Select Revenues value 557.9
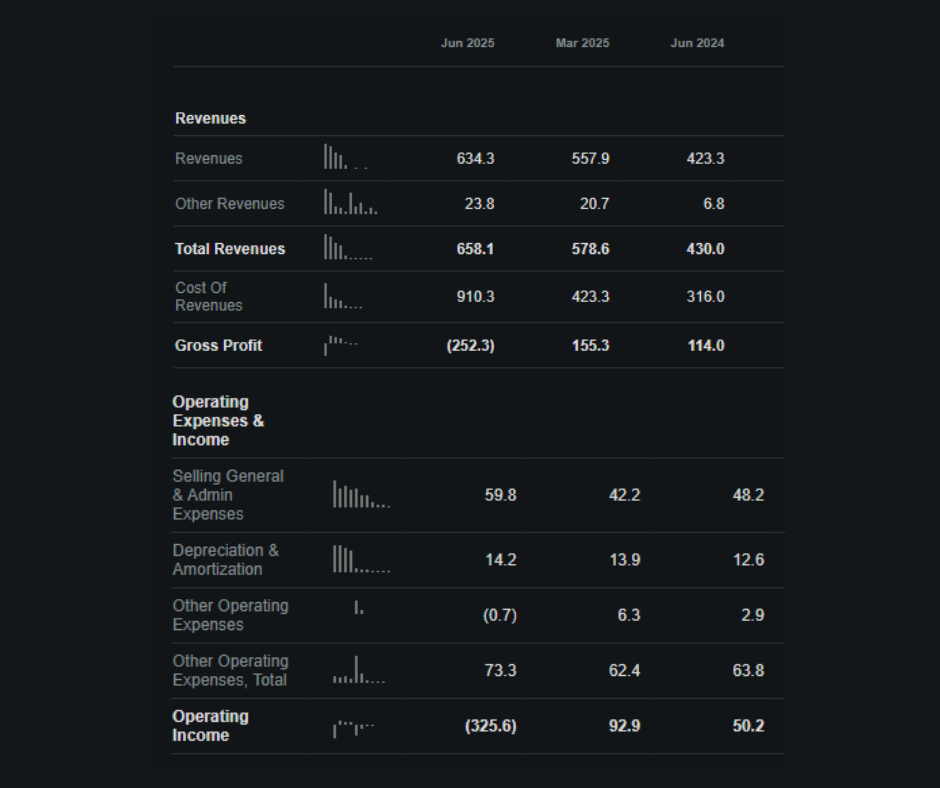940x788 pixels. tap(590, 158)
